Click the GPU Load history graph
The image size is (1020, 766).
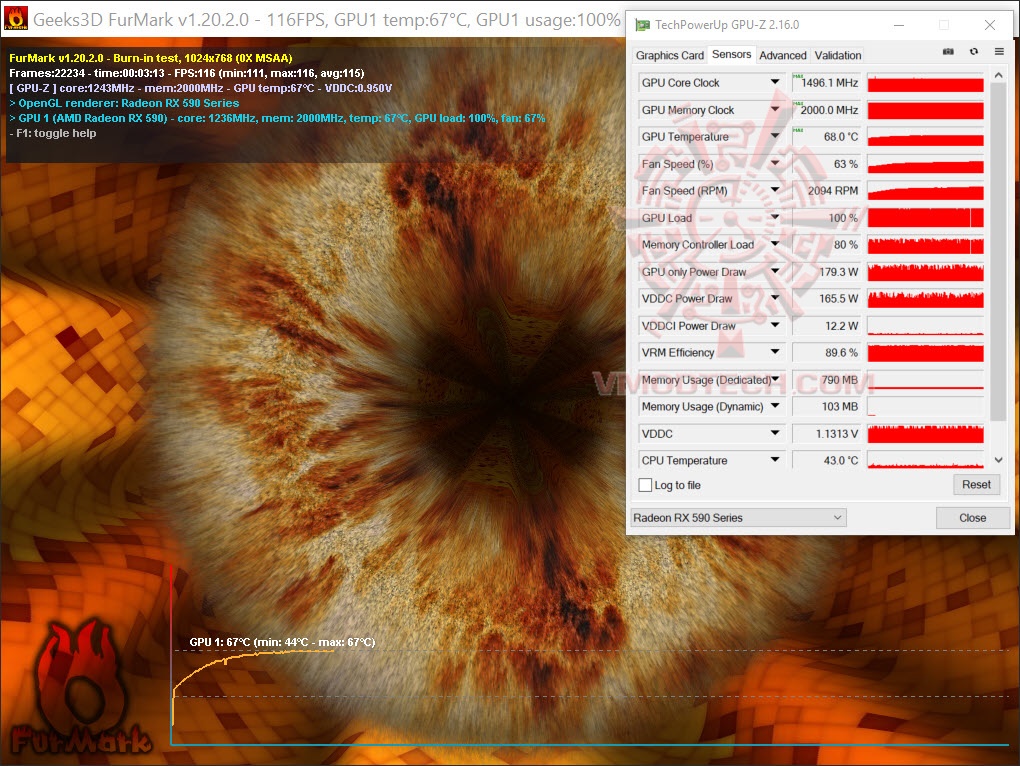tap(925, 218)
